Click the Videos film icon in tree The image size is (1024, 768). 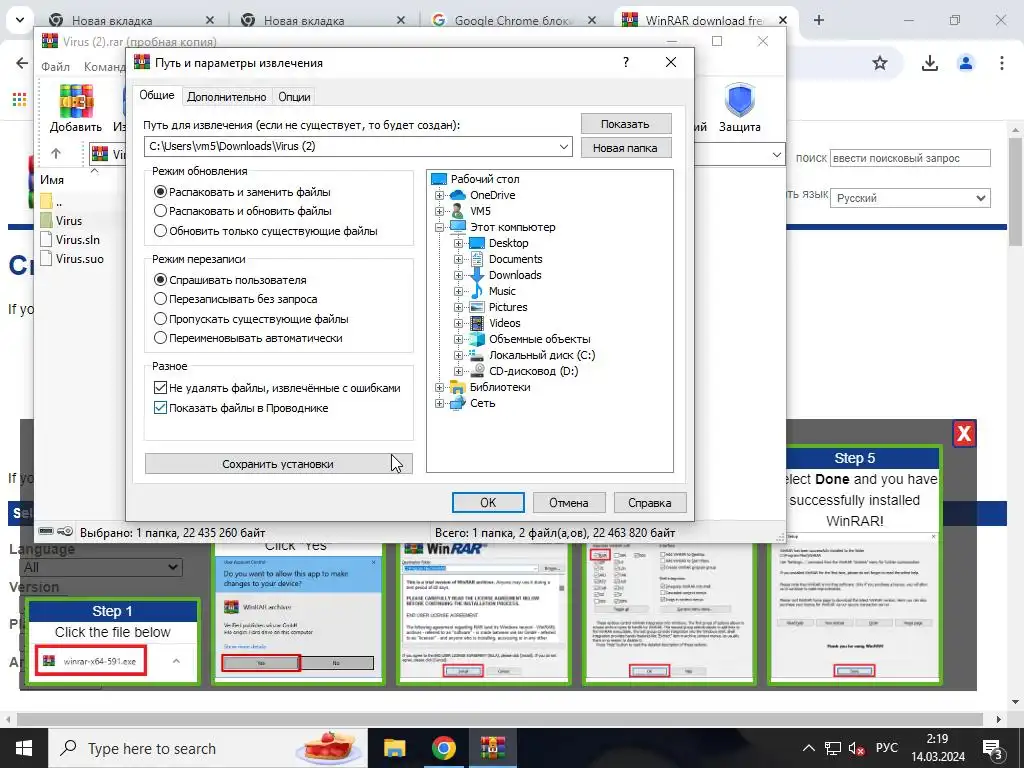click(477, 323)
